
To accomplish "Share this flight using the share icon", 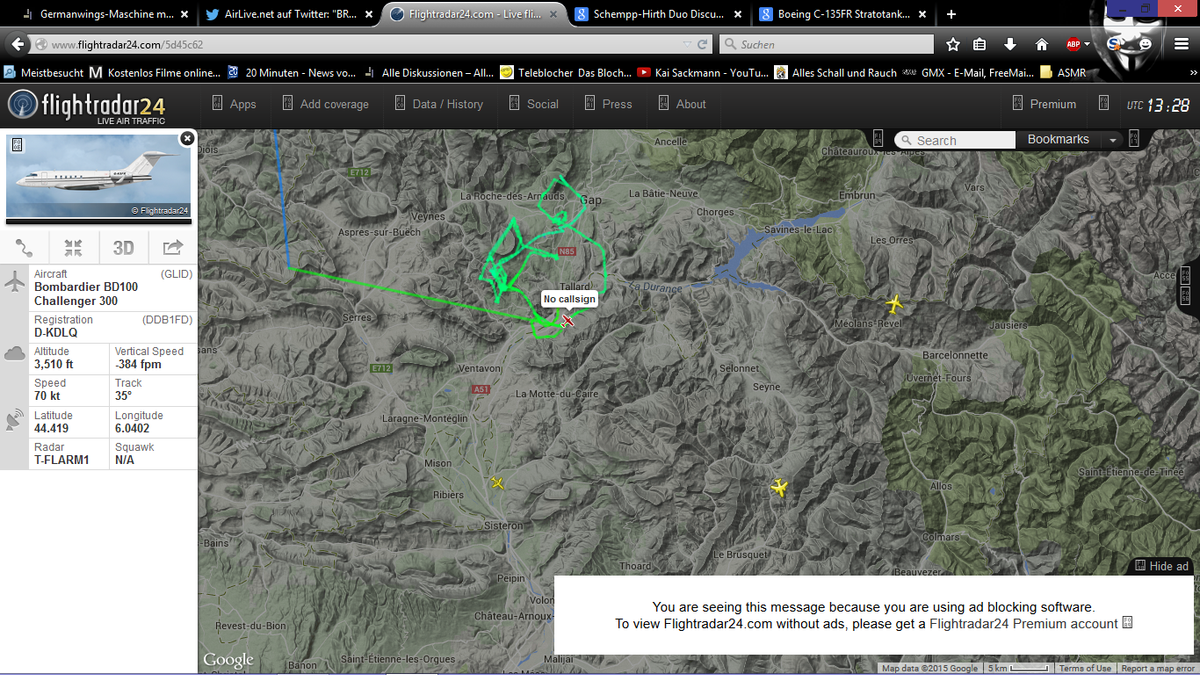I will click(173, 247).
